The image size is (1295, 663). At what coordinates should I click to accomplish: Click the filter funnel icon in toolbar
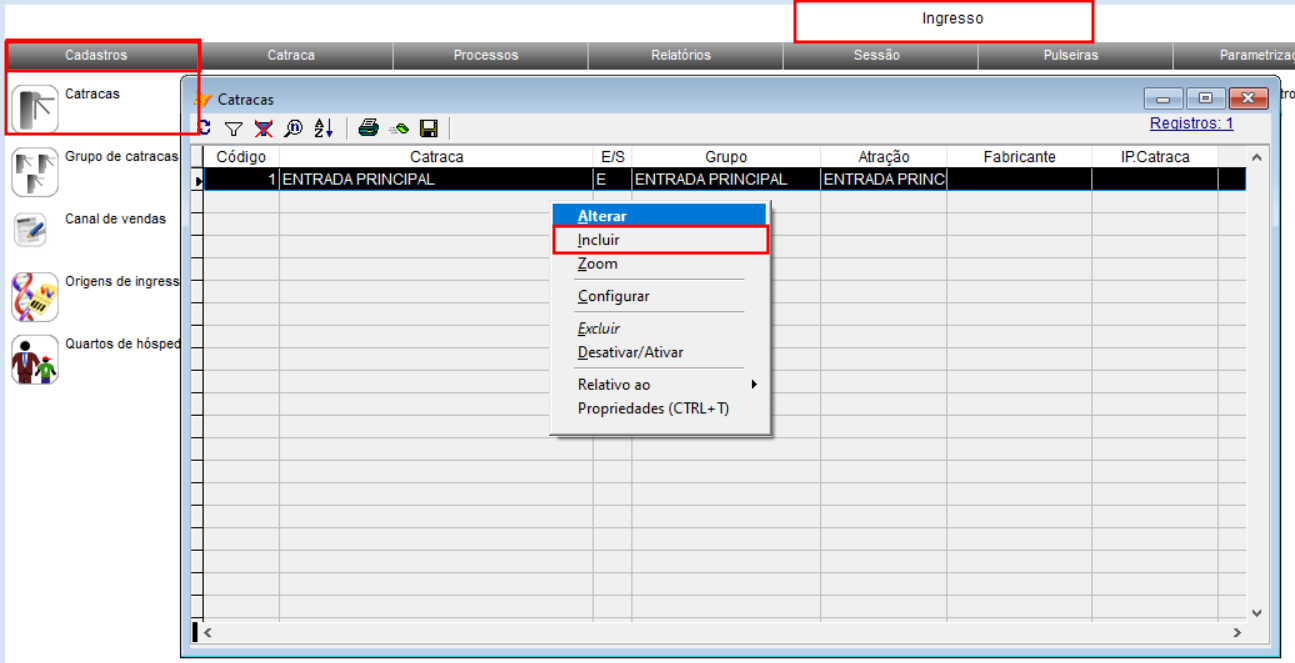[x=233, y=128]
